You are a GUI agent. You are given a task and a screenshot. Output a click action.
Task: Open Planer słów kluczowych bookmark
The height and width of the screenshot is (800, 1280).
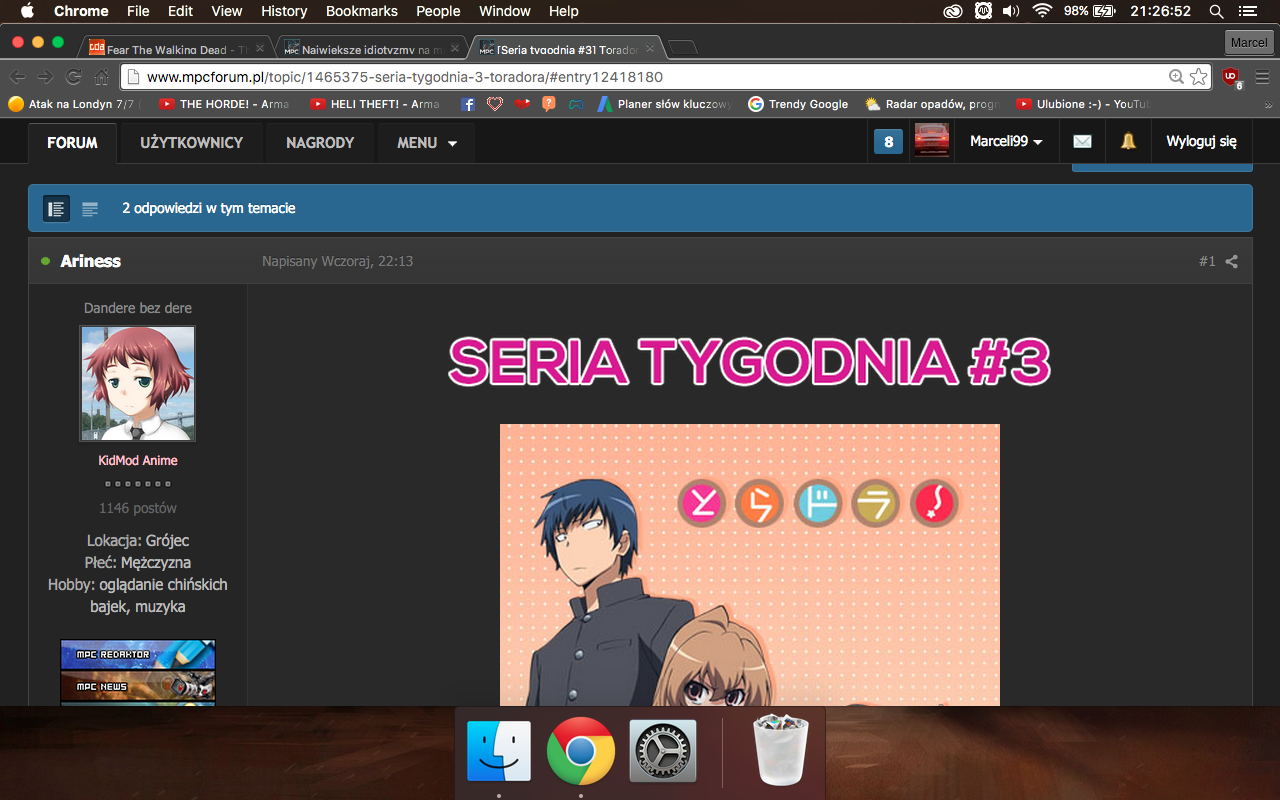point(664,104)
